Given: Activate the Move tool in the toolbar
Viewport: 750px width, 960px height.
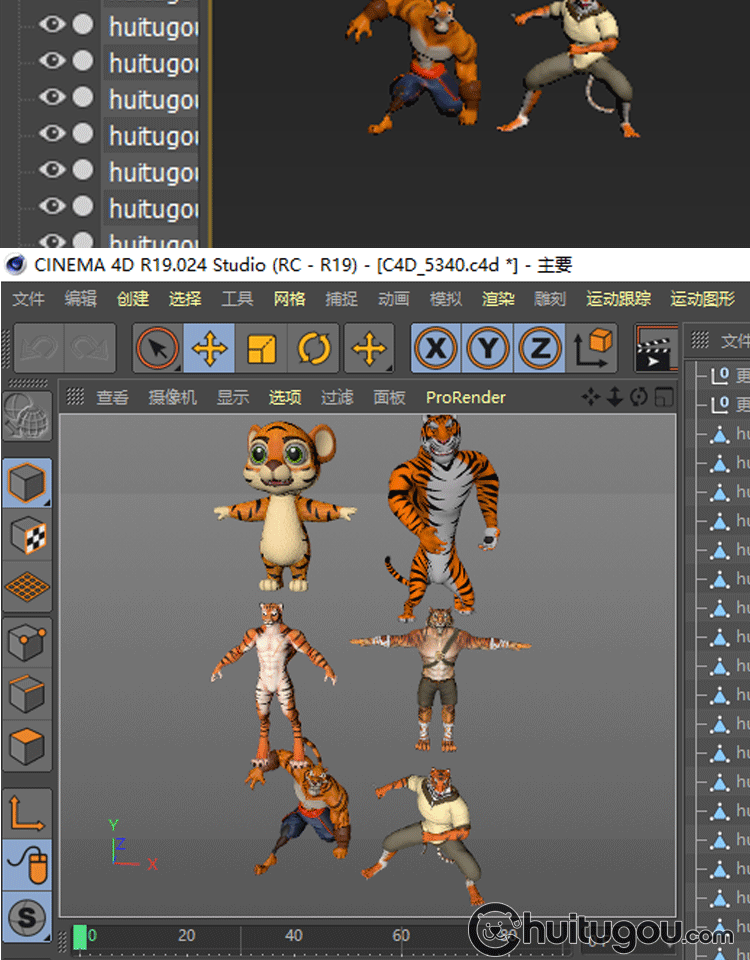Looking at the screenshot, I should [210, 349].
